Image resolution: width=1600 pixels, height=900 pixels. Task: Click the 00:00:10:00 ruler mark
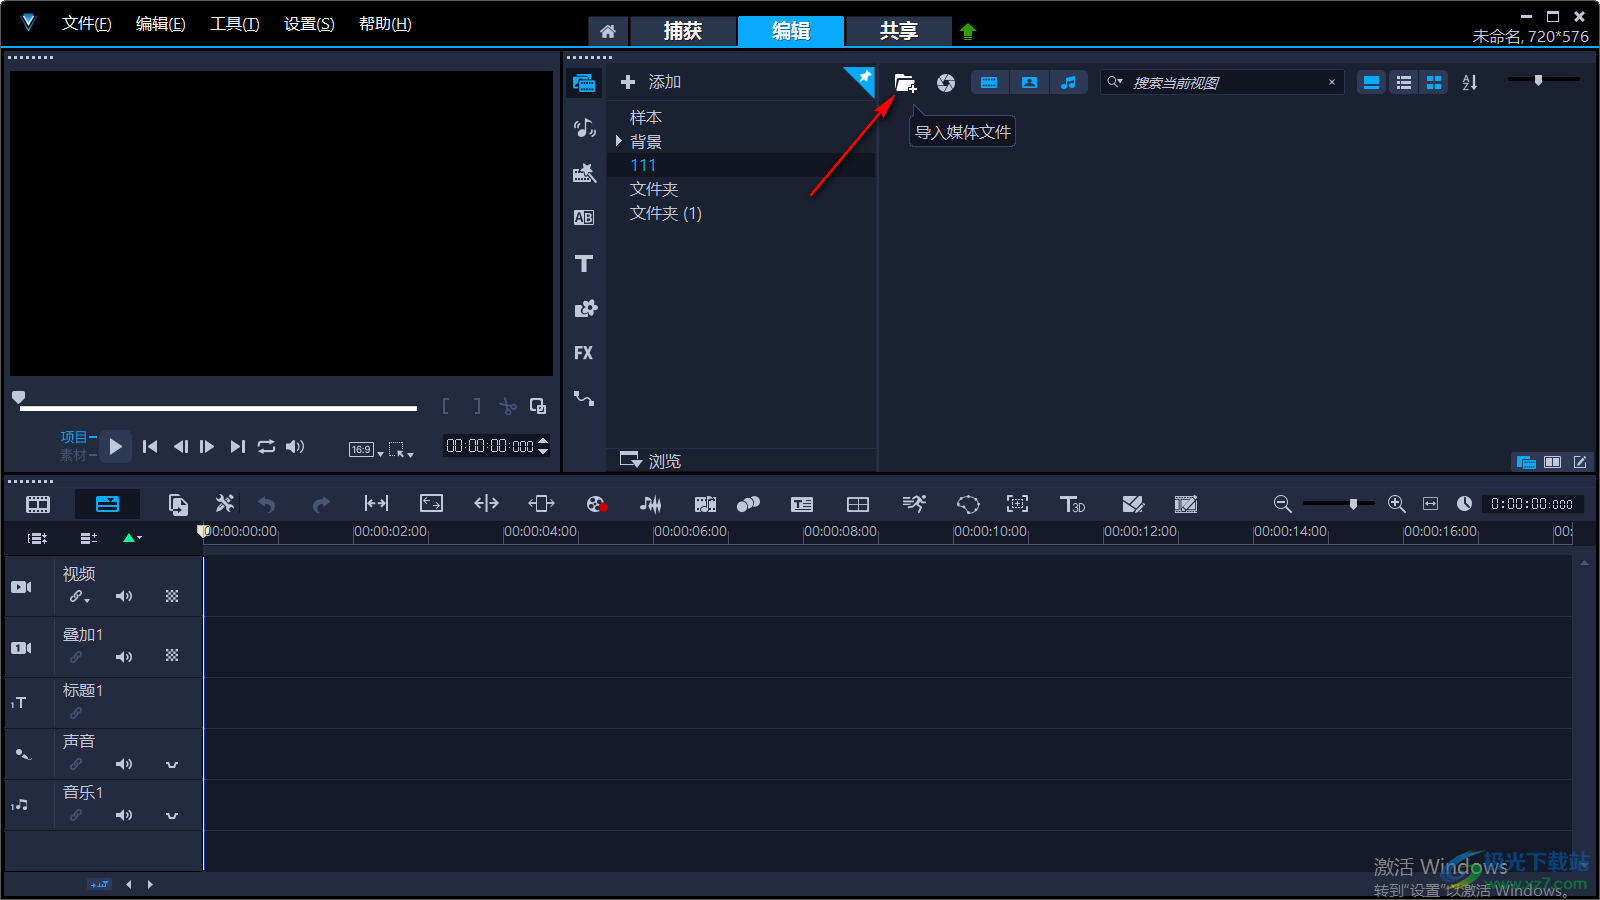(990, 532)
